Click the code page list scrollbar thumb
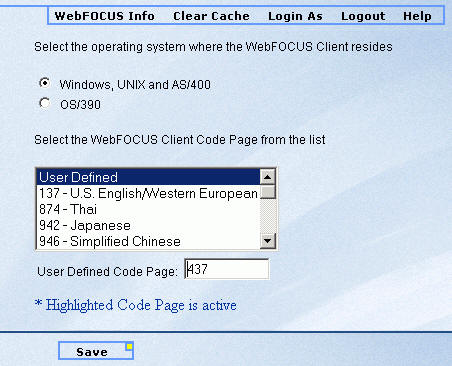 pyautogui.click(x=267, y=192)
